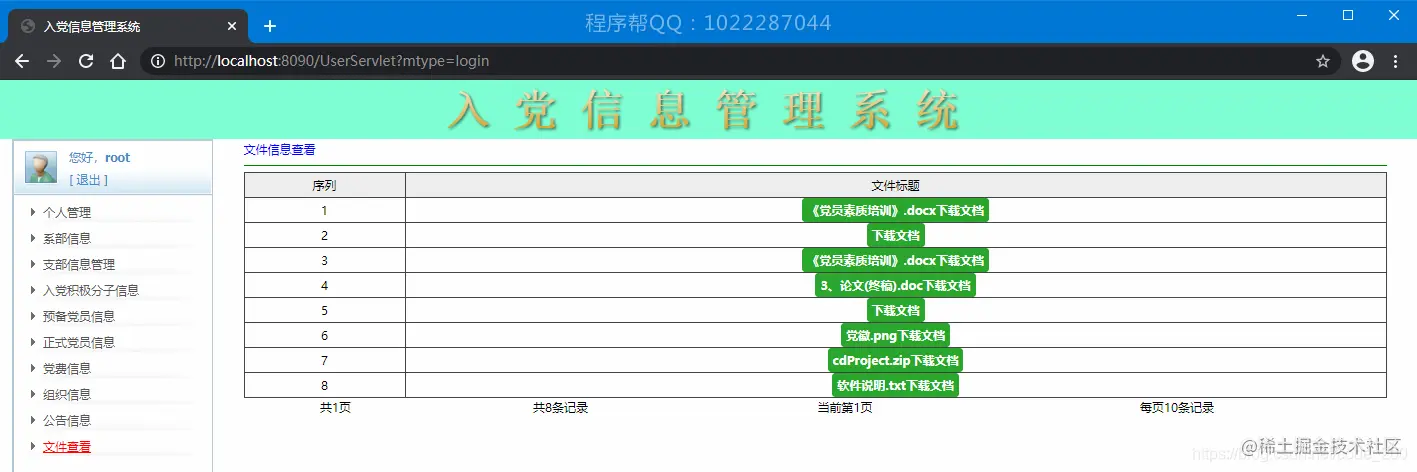This screenshot has width=1417, height=472.
Task: Go back to the previous page
Action: click(22, 61)
